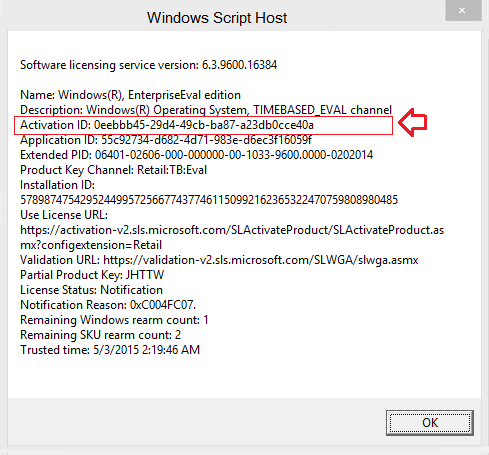Image resolution: width=489 pixels, height=455 pixels.
Task: Click the Extended PID 06401-02606 line
Action: [196, 155]
